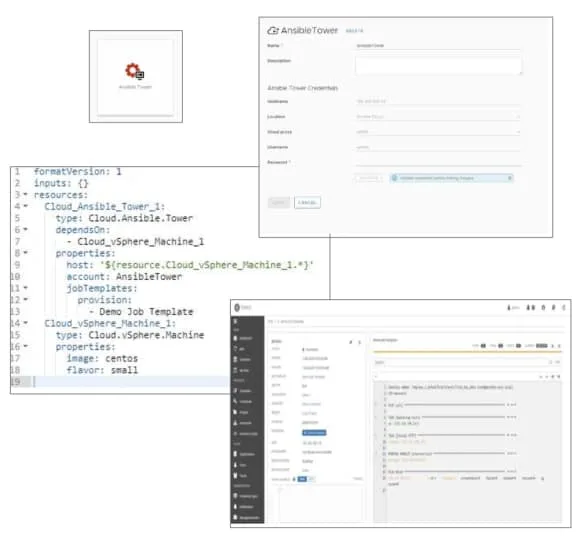The width and height of the screenshot is (582, 537).
Task: Select JSON format for extra variables
Action: pos(311,479)
